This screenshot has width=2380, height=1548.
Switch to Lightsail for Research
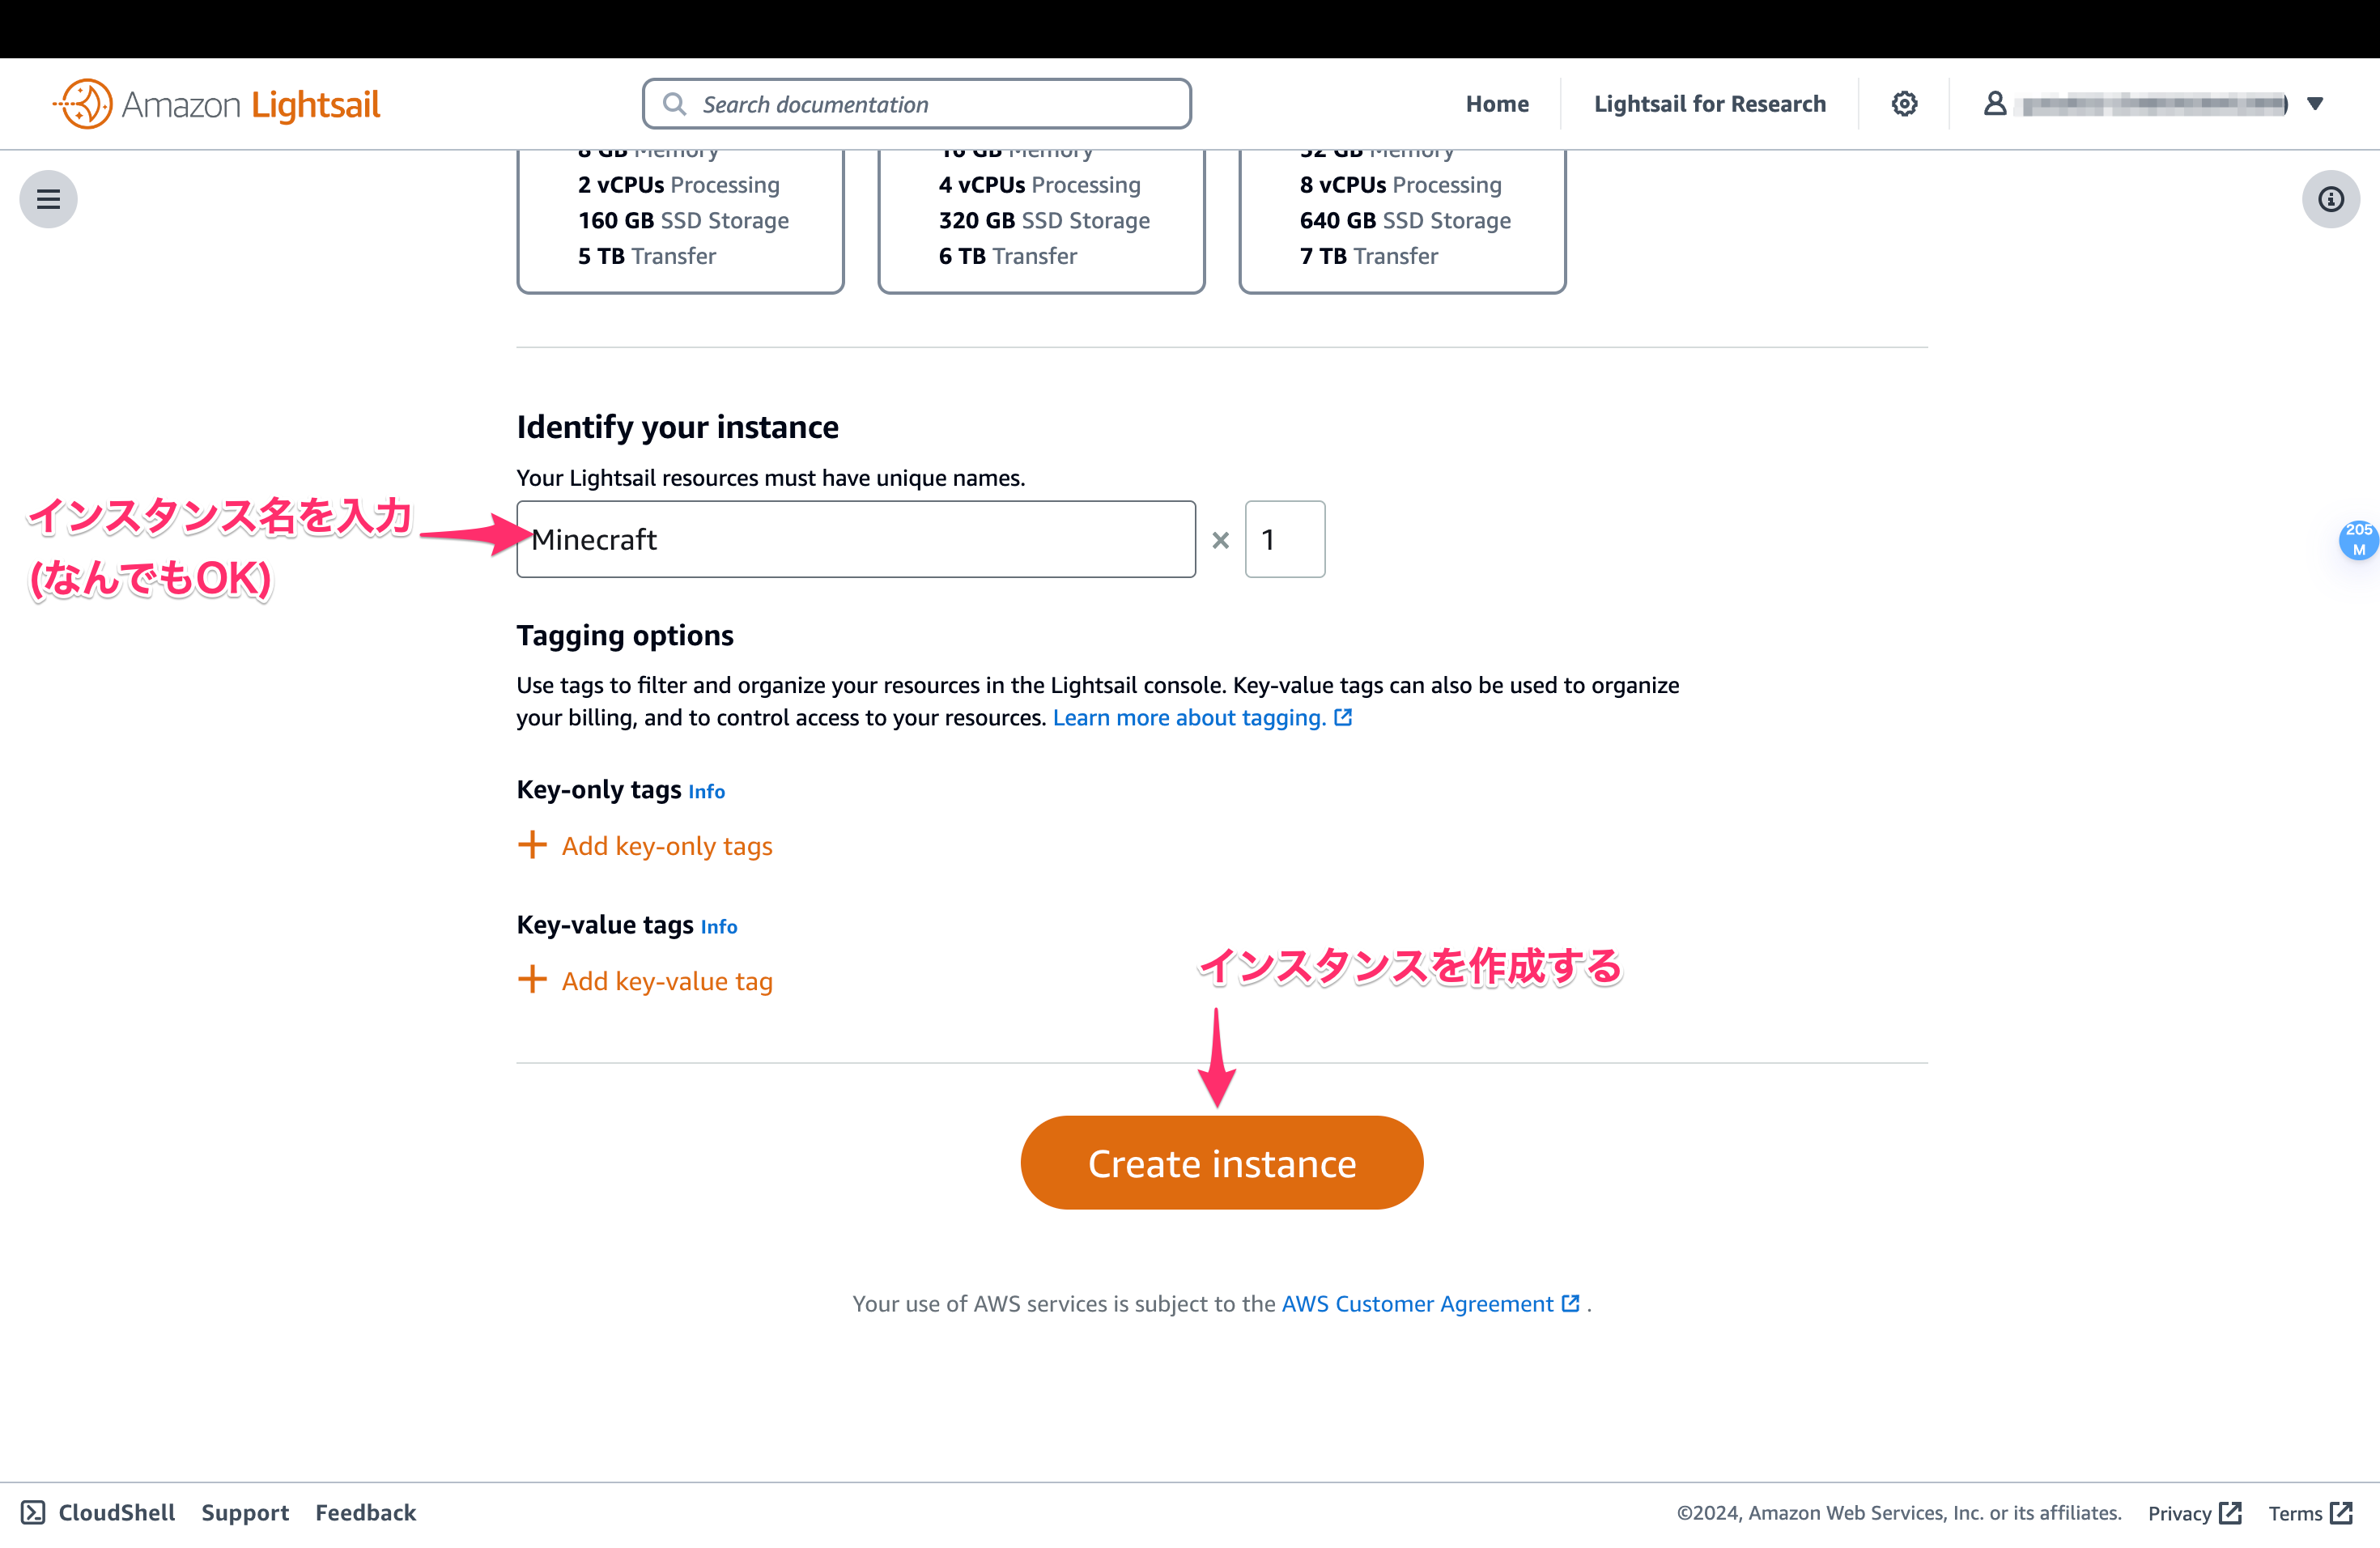pos(1710,103)
